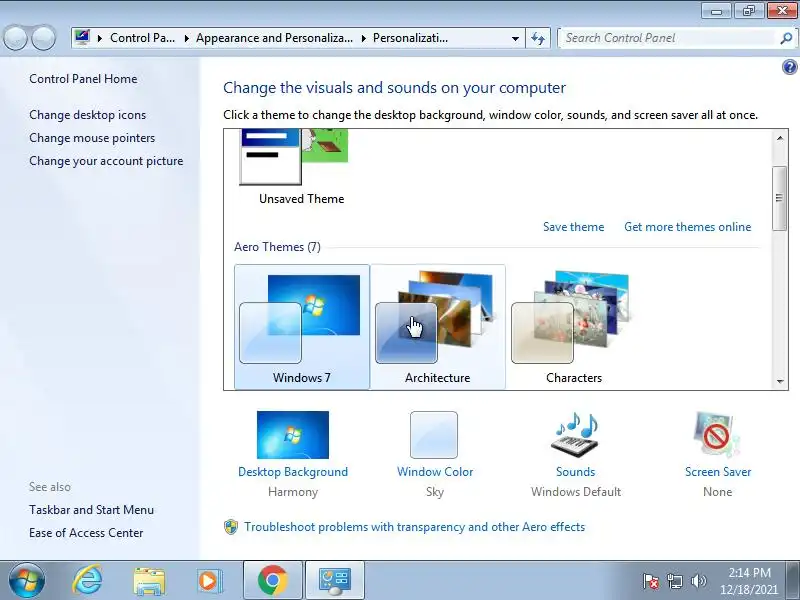The width and height of the screenshot is (800, 600).
Task: Expand the arrow after Control Panel breadcrumb
Action: click(187, 38)
